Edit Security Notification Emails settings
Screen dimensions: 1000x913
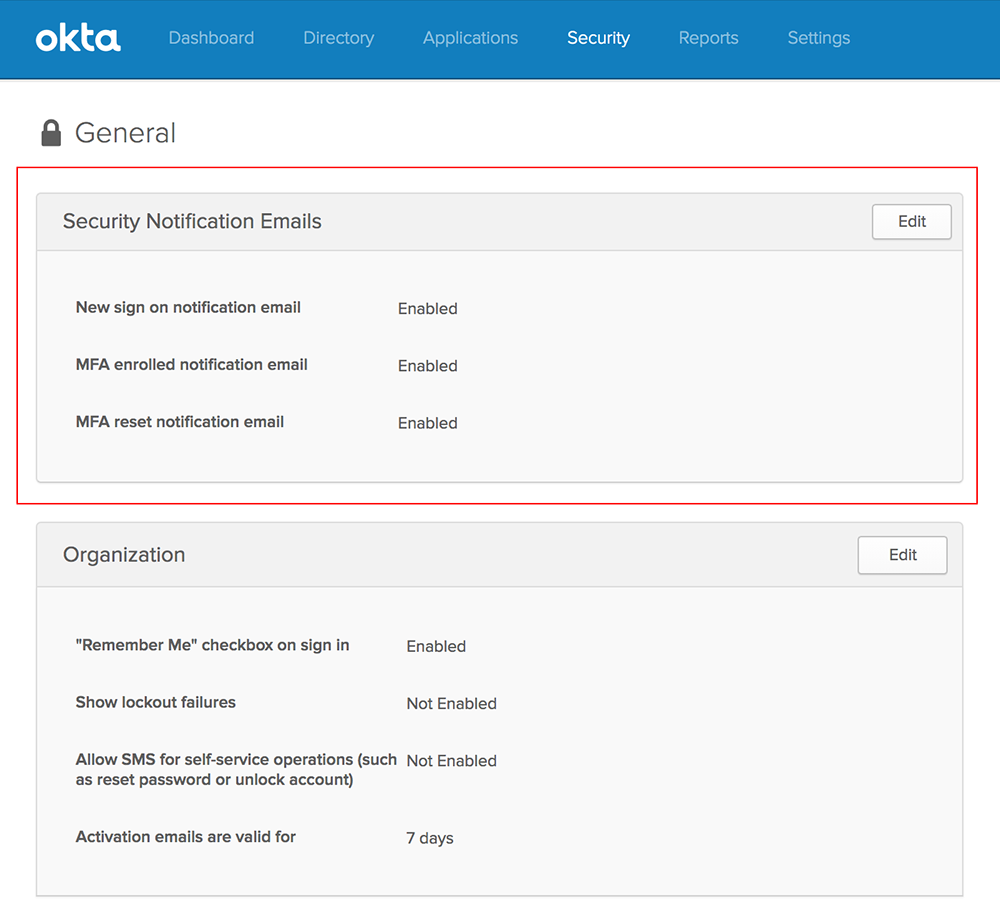click(911, 221)
